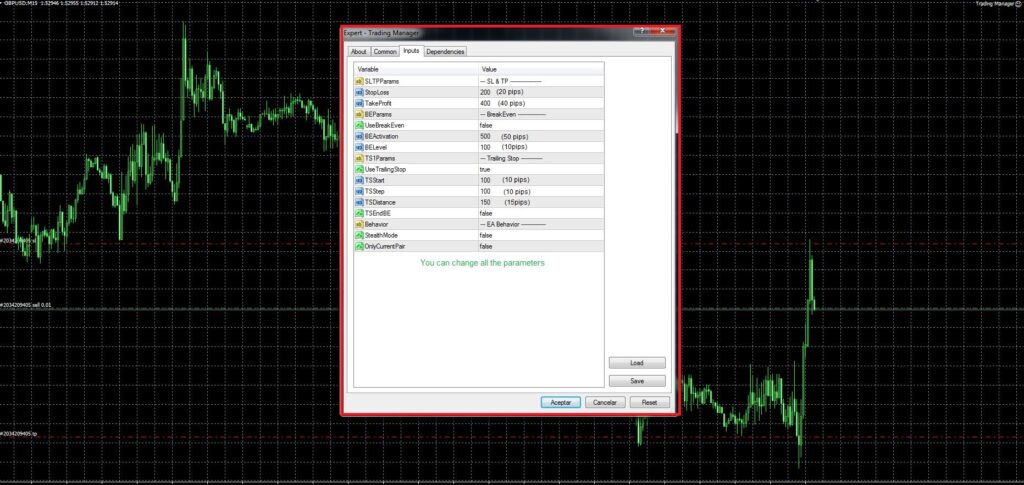Select the StealthMode variable name

[x=382, y=235]
